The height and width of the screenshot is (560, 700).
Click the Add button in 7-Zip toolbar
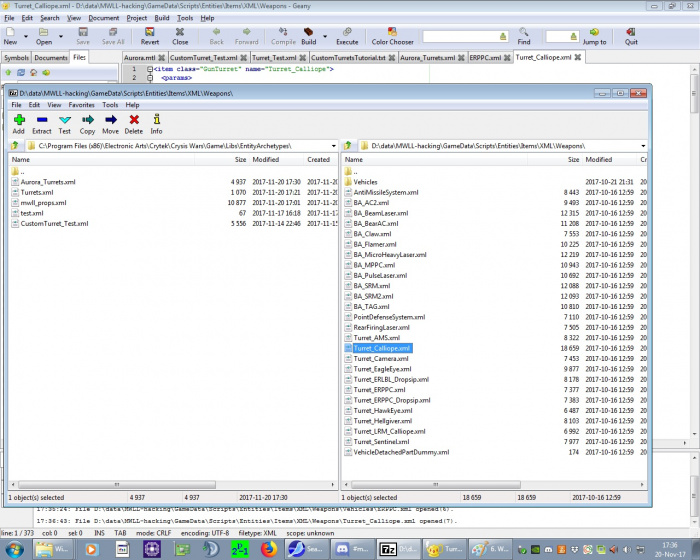click(x=18, y=123)
